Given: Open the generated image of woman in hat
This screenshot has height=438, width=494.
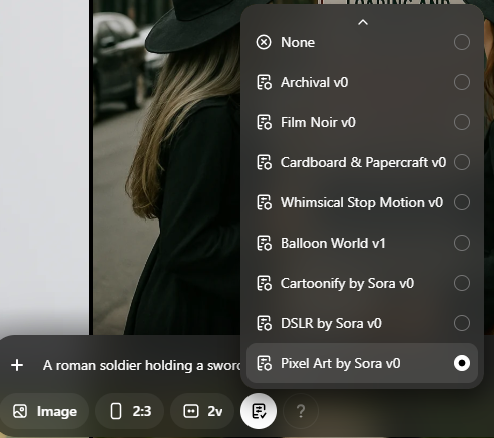Looking at the screenshot, I should [166, 167].
